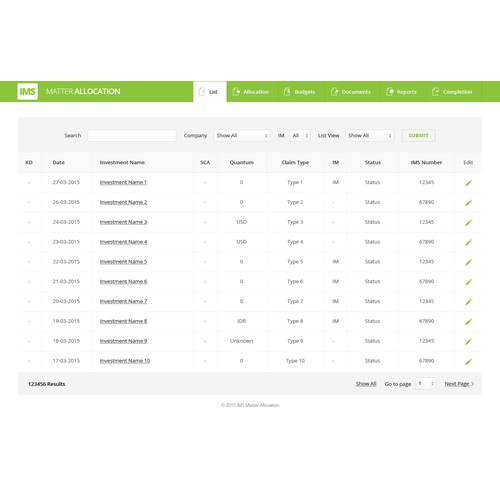Open Investment Name 2 link
Screen dimensions: 500x500
click(x=123, y=202)
